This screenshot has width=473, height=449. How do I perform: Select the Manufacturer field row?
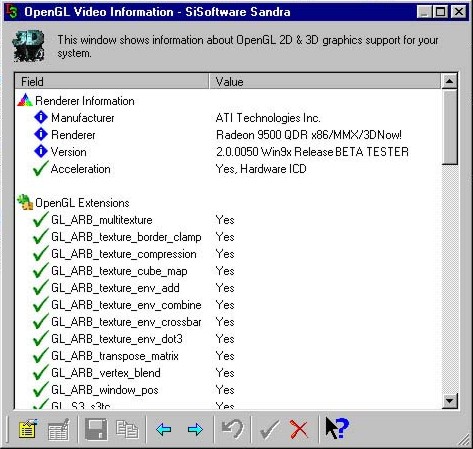pos(83,118)
